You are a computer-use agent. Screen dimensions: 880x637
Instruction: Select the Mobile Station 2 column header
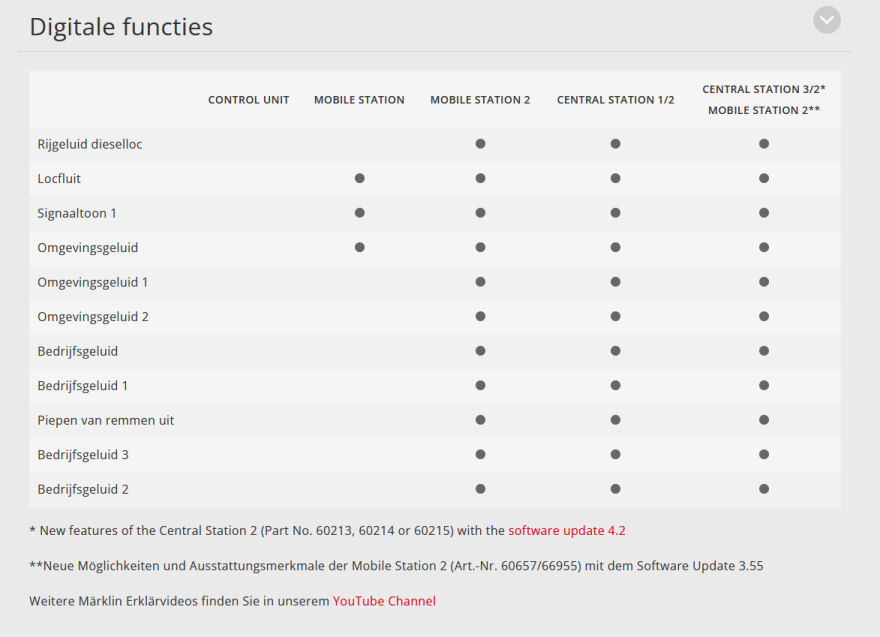480,100
